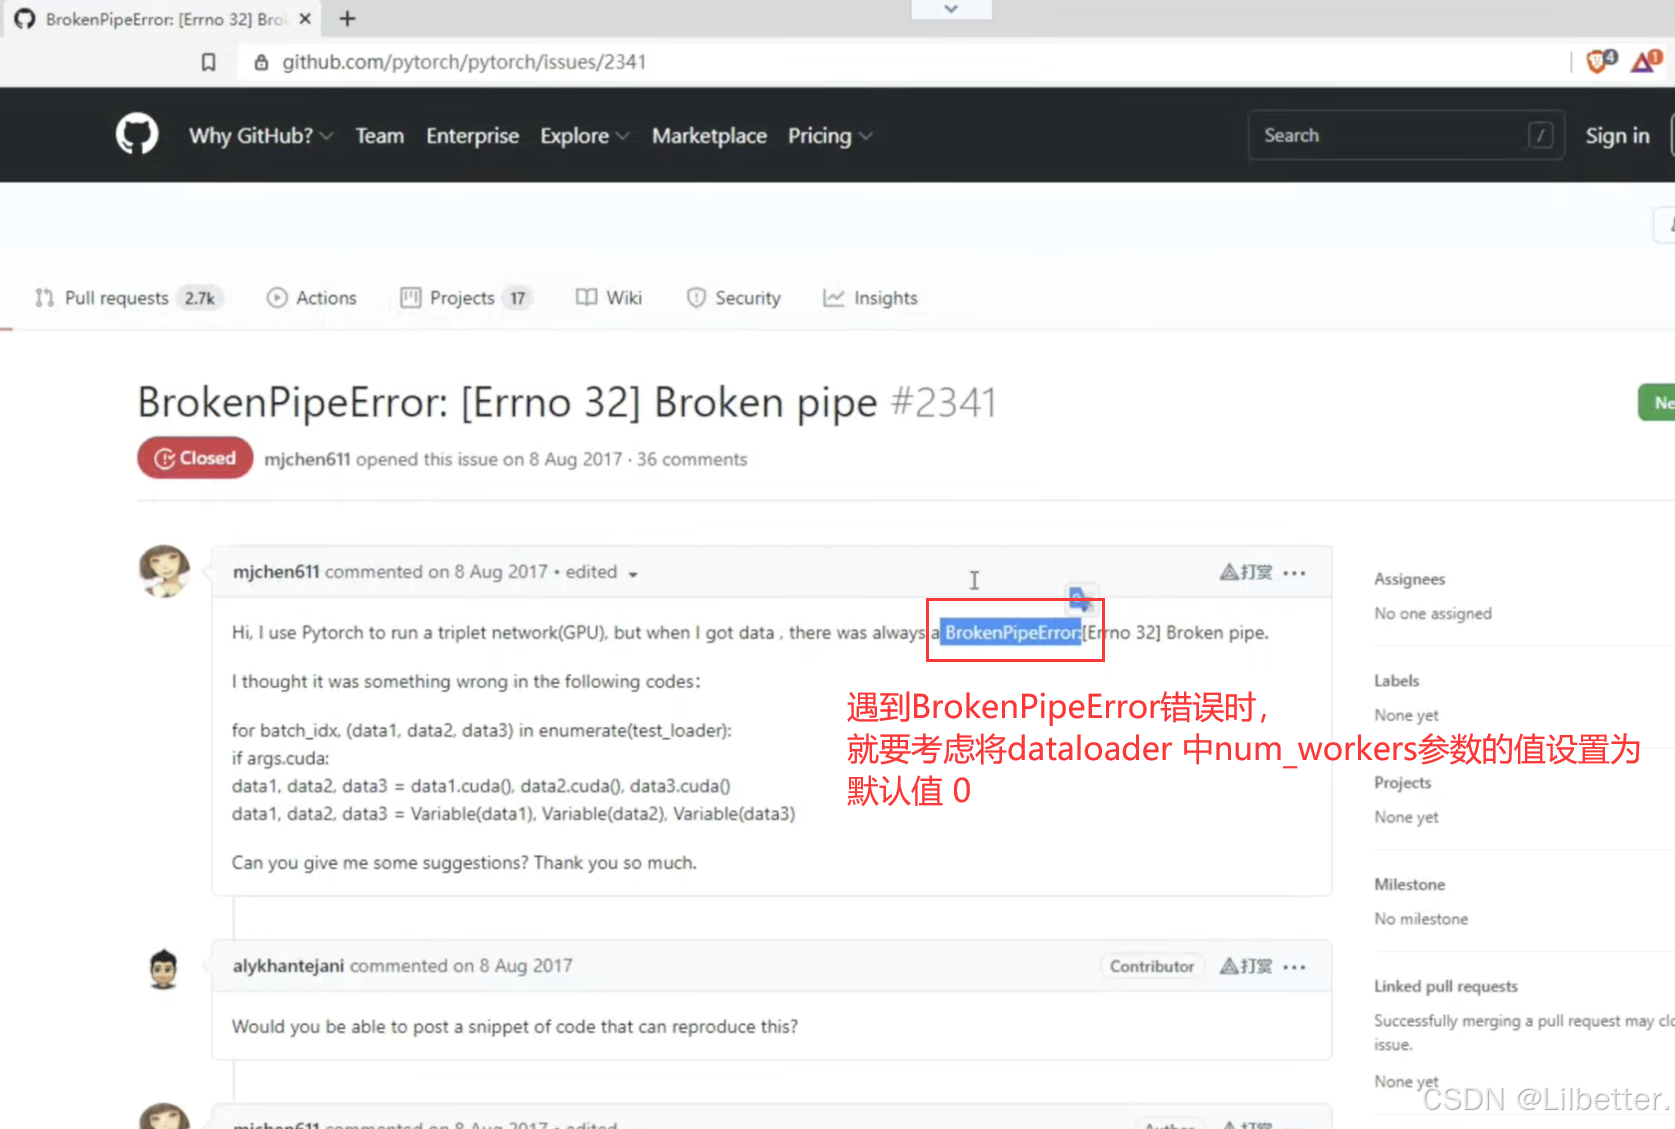Expand the Pricing menu

coord(830,136)
